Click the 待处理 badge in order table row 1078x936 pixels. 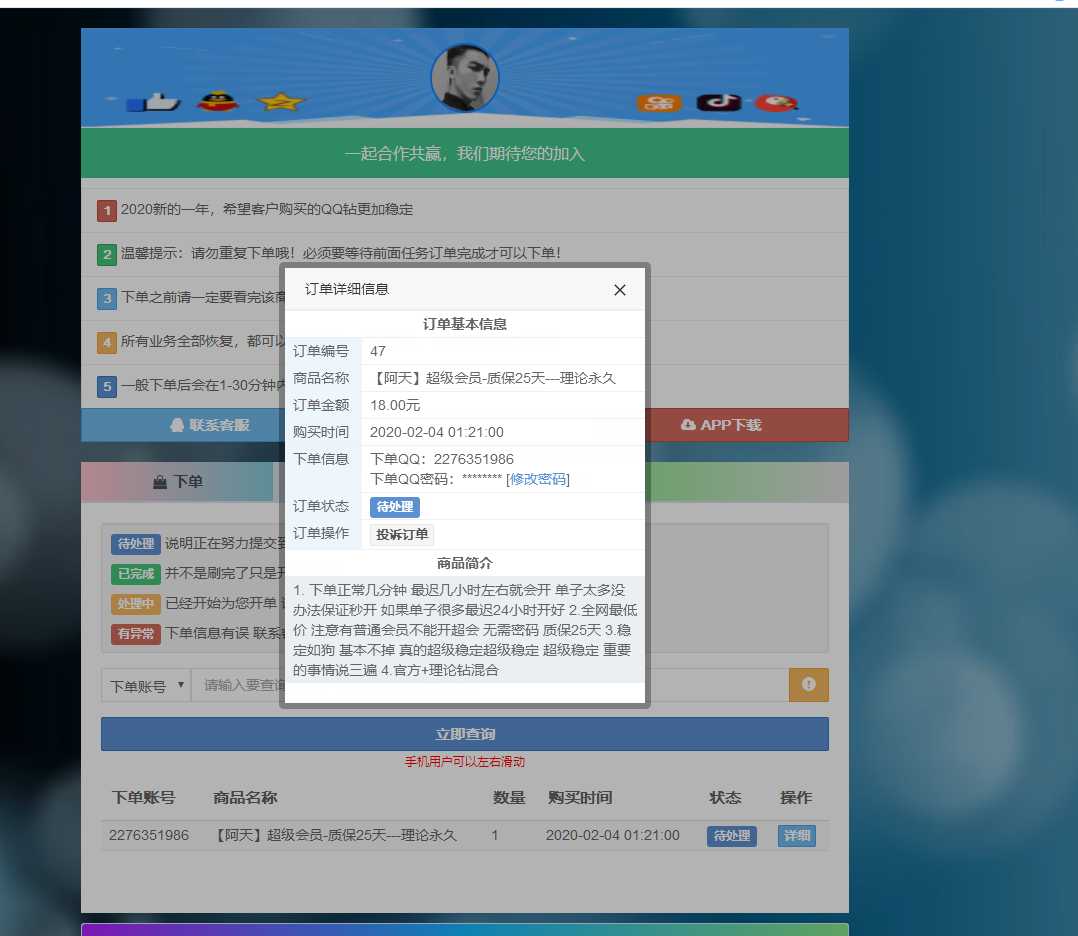732,836
